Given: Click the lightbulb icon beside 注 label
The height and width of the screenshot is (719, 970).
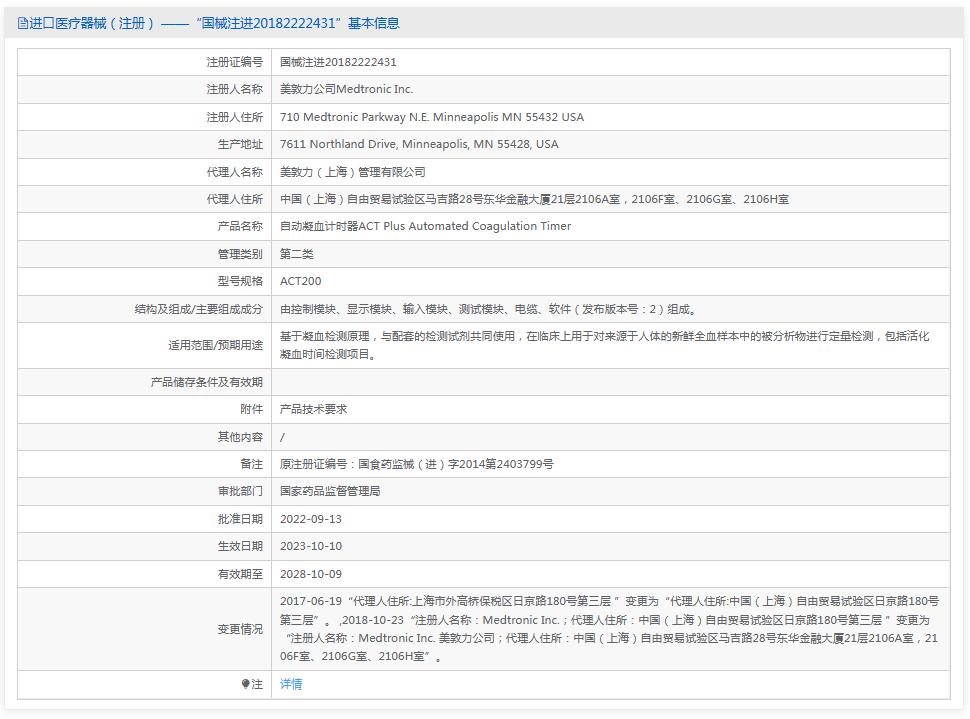Looking at the screenshot, I should pyautogui.click(x=245, y=684).
